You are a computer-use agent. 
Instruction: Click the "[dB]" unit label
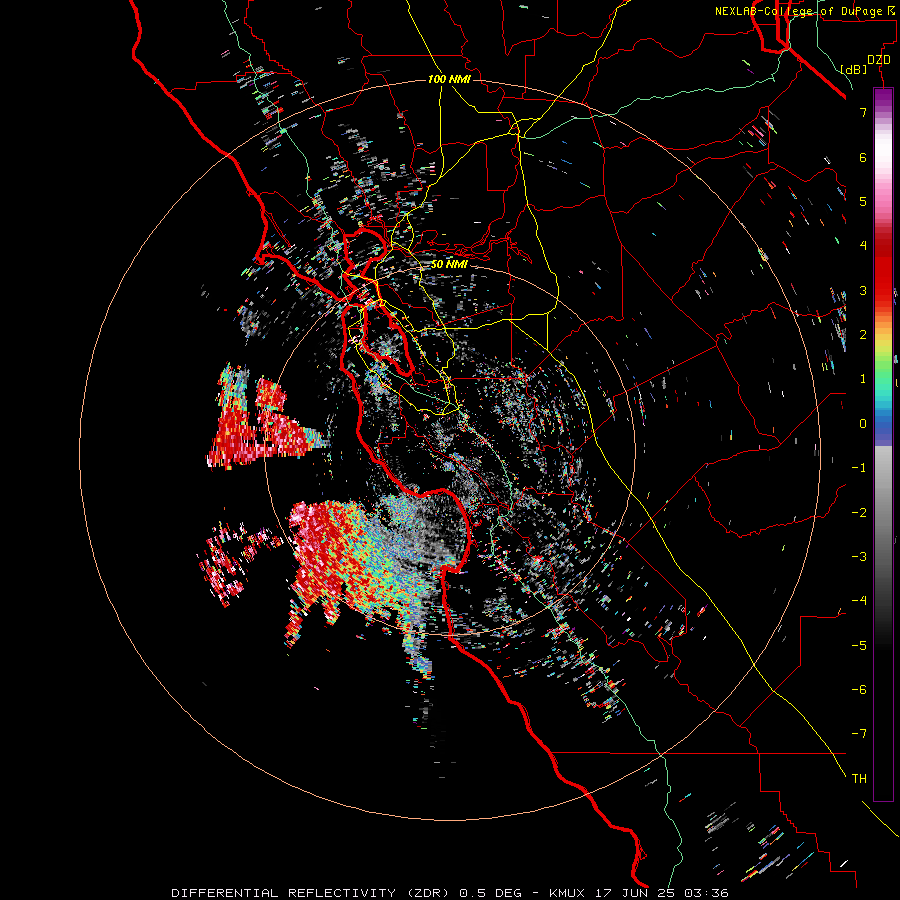[x=854, y=69]
